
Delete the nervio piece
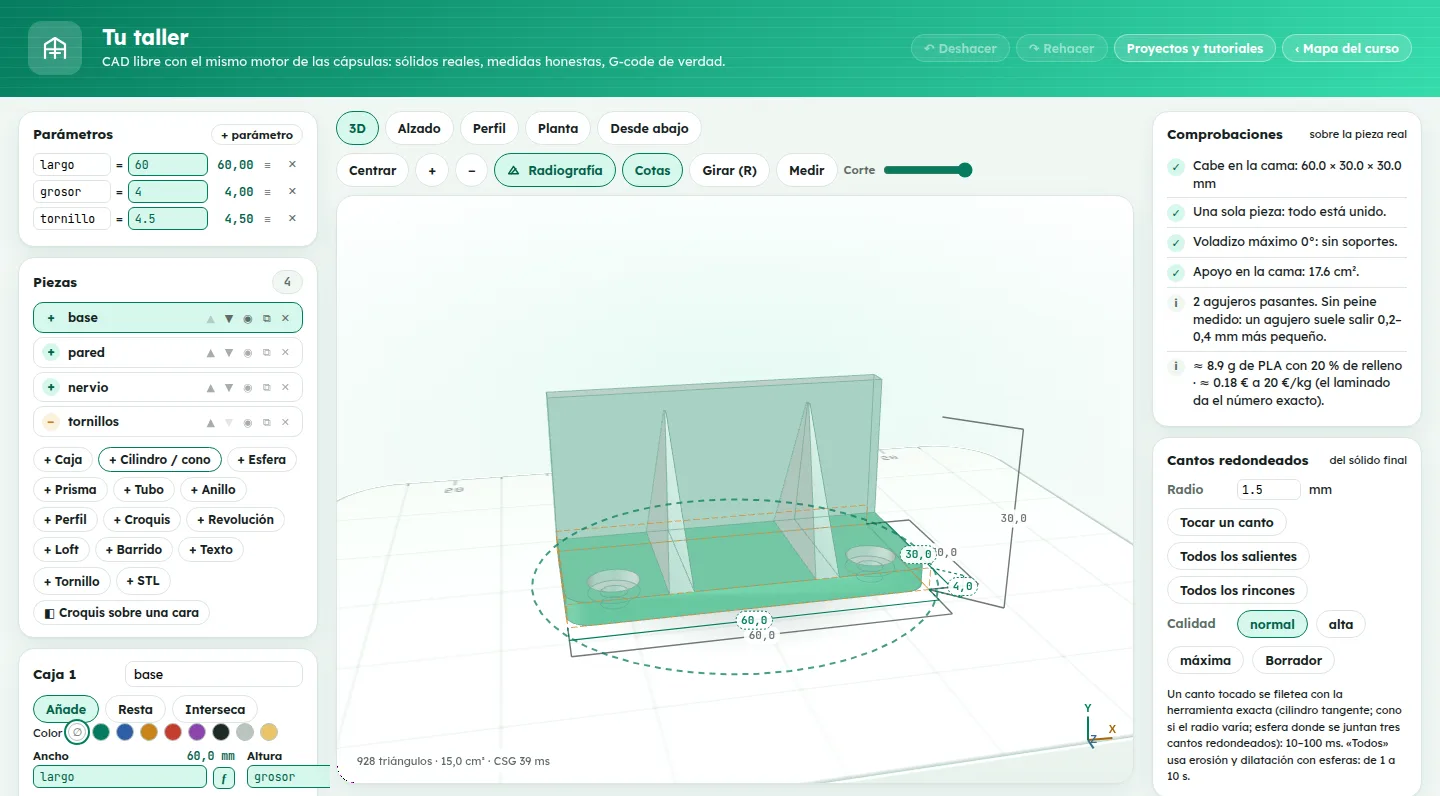tap(285, 388)
